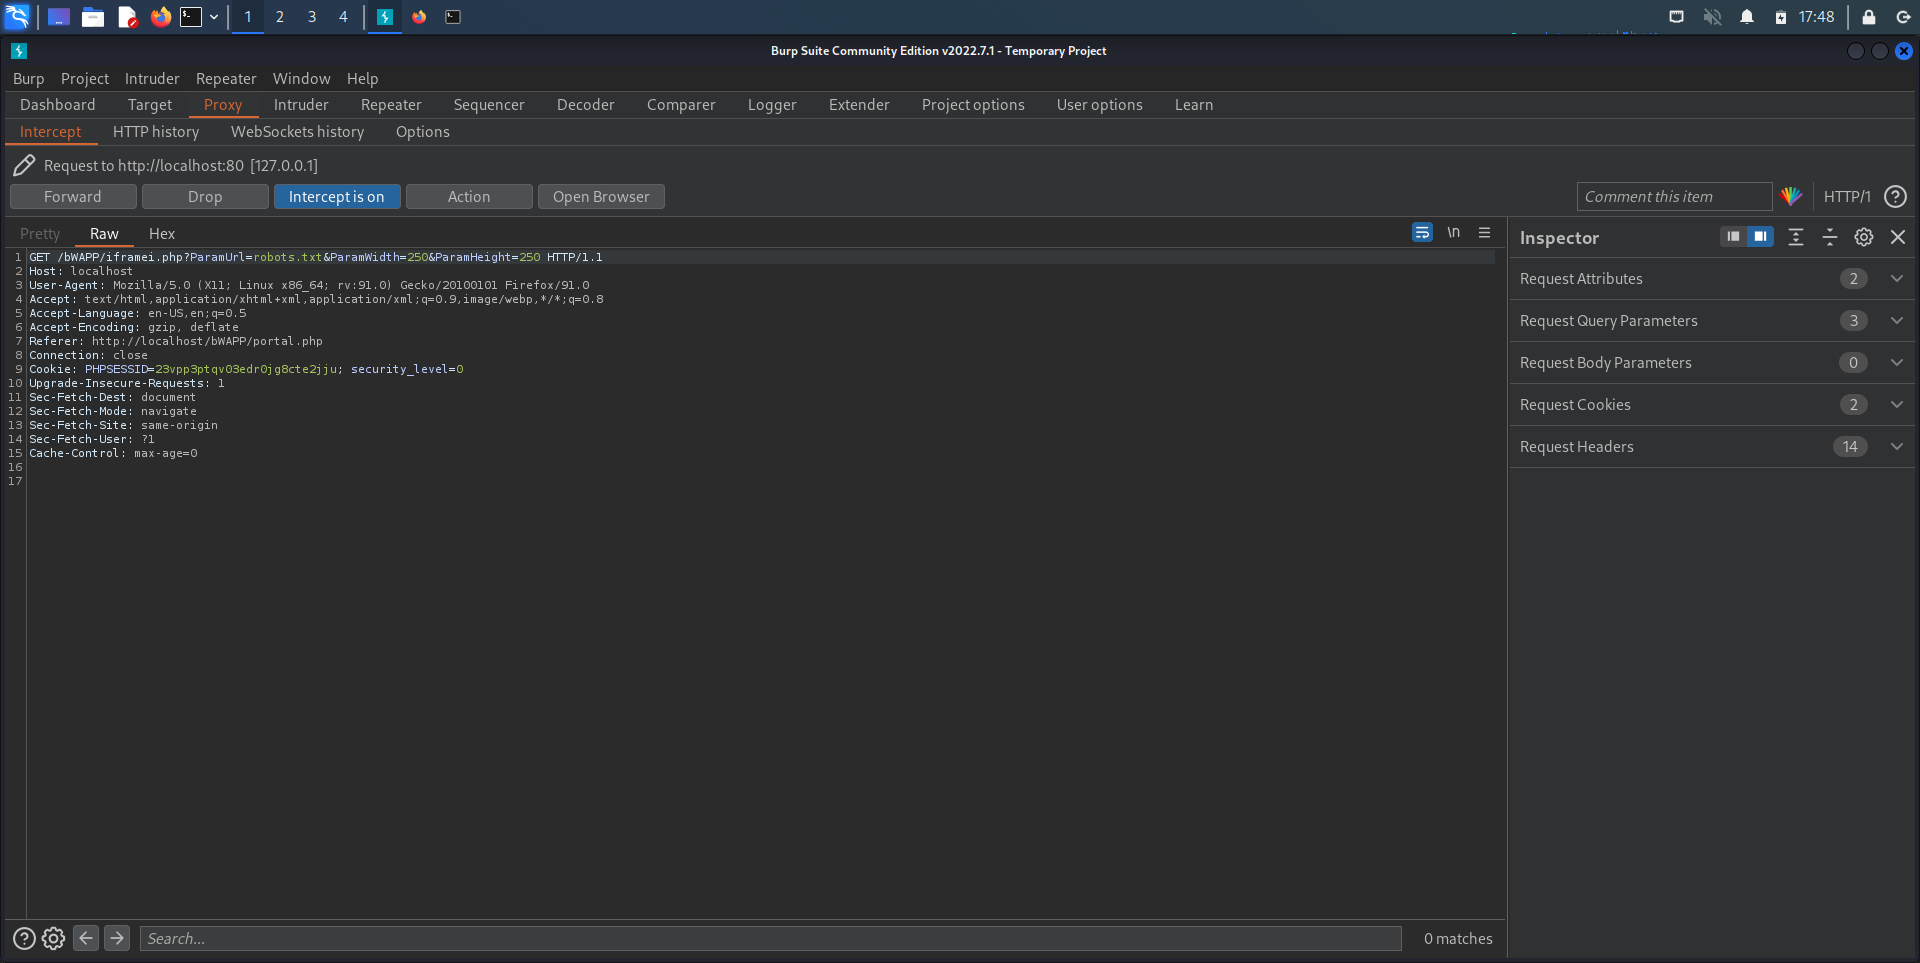Toggle the Intercept is on button
The image size is (1920, 963).
click(x=336, y=197)
